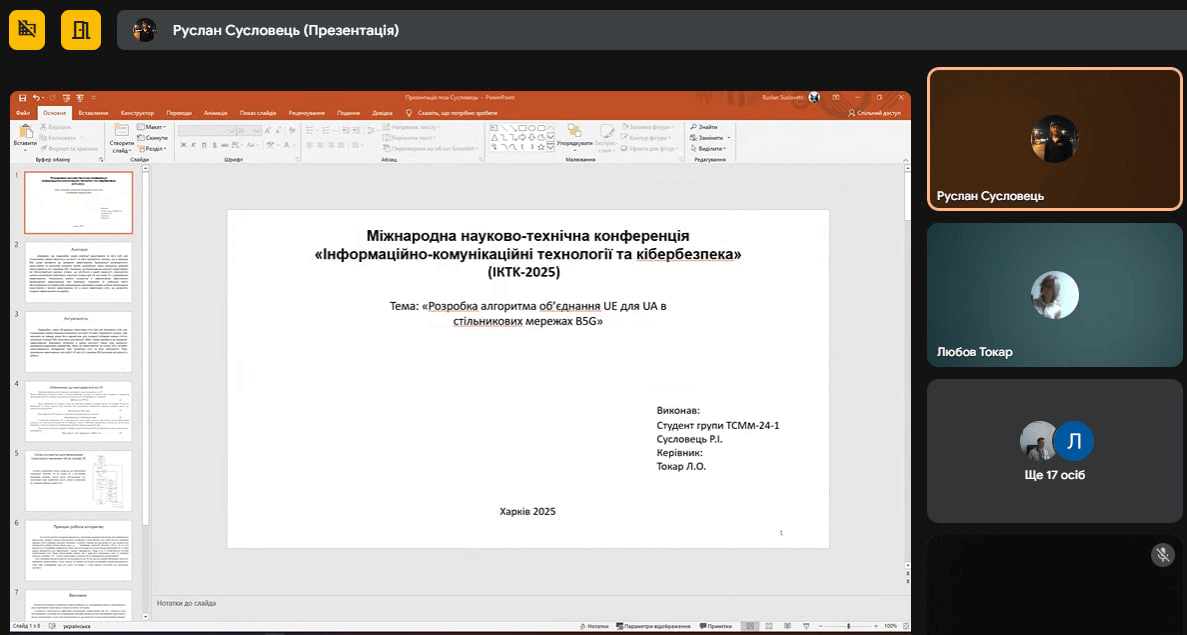1187x635 pixels.
Task: Open the Виділити (Select) dropdown
Action: (x=712, y=148)
